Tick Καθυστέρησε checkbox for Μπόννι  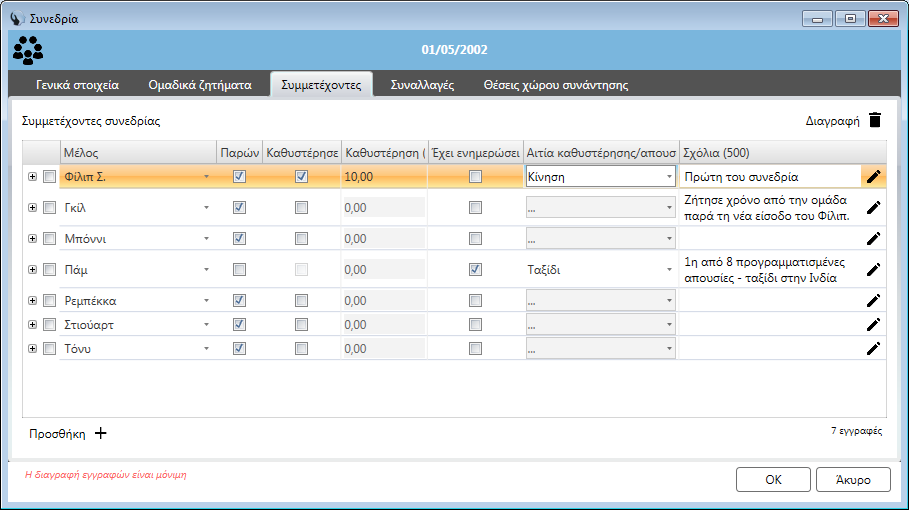pos(301,238)
